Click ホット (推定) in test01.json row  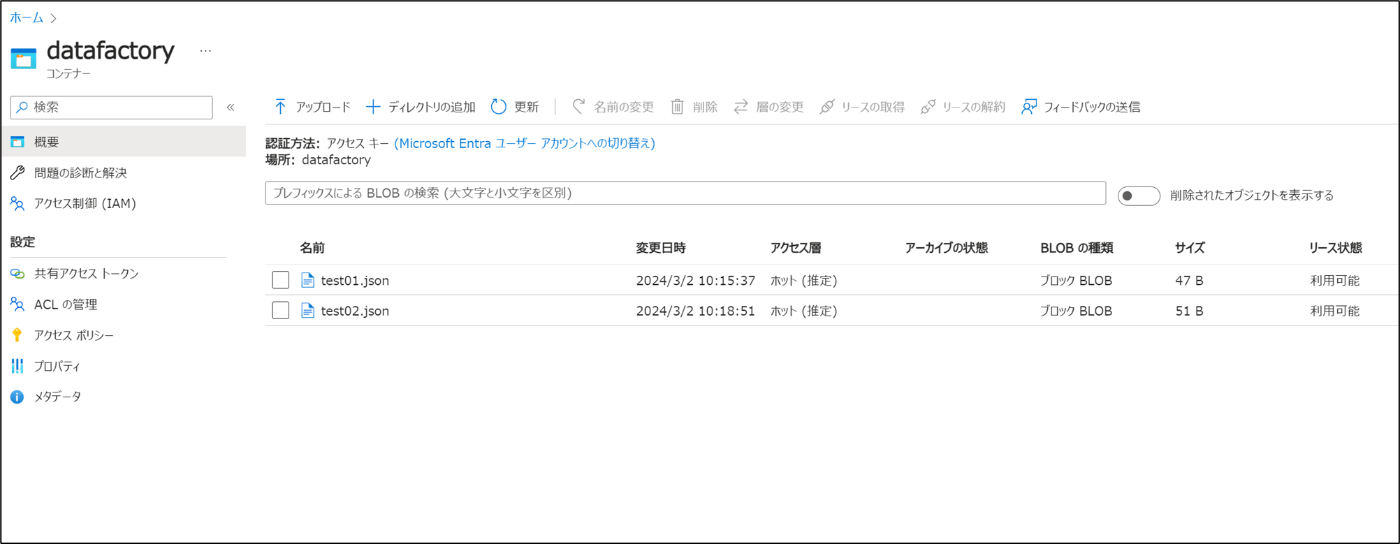(804, 281)
